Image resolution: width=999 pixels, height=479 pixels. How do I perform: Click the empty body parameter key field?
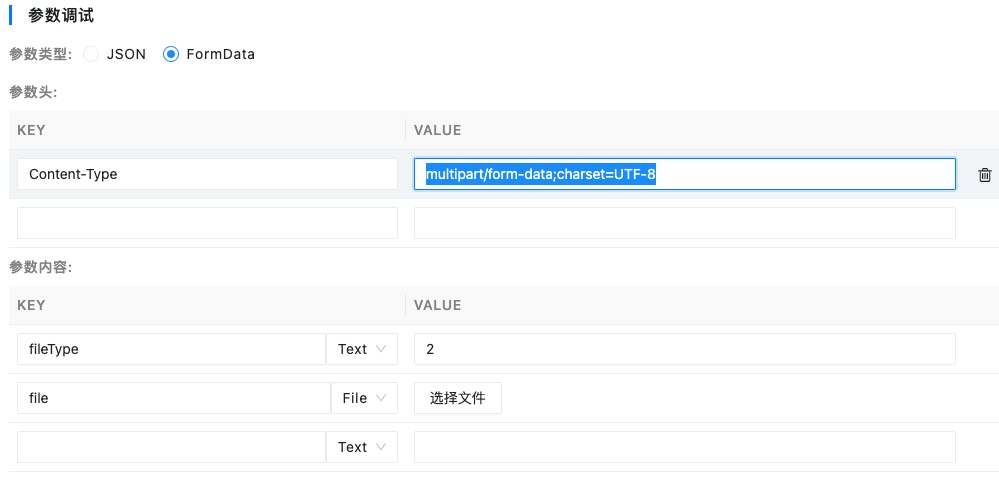[x=171, y=447]
